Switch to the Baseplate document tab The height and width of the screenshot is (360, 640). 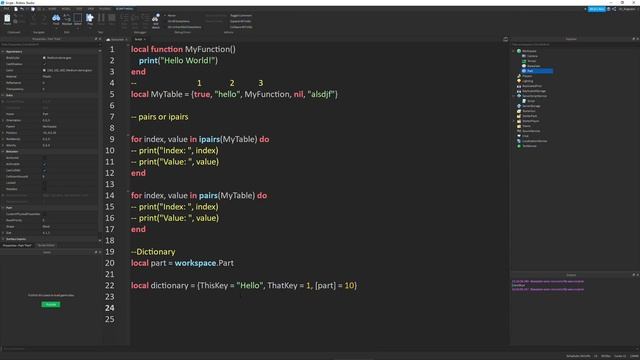tap(117, 39)
